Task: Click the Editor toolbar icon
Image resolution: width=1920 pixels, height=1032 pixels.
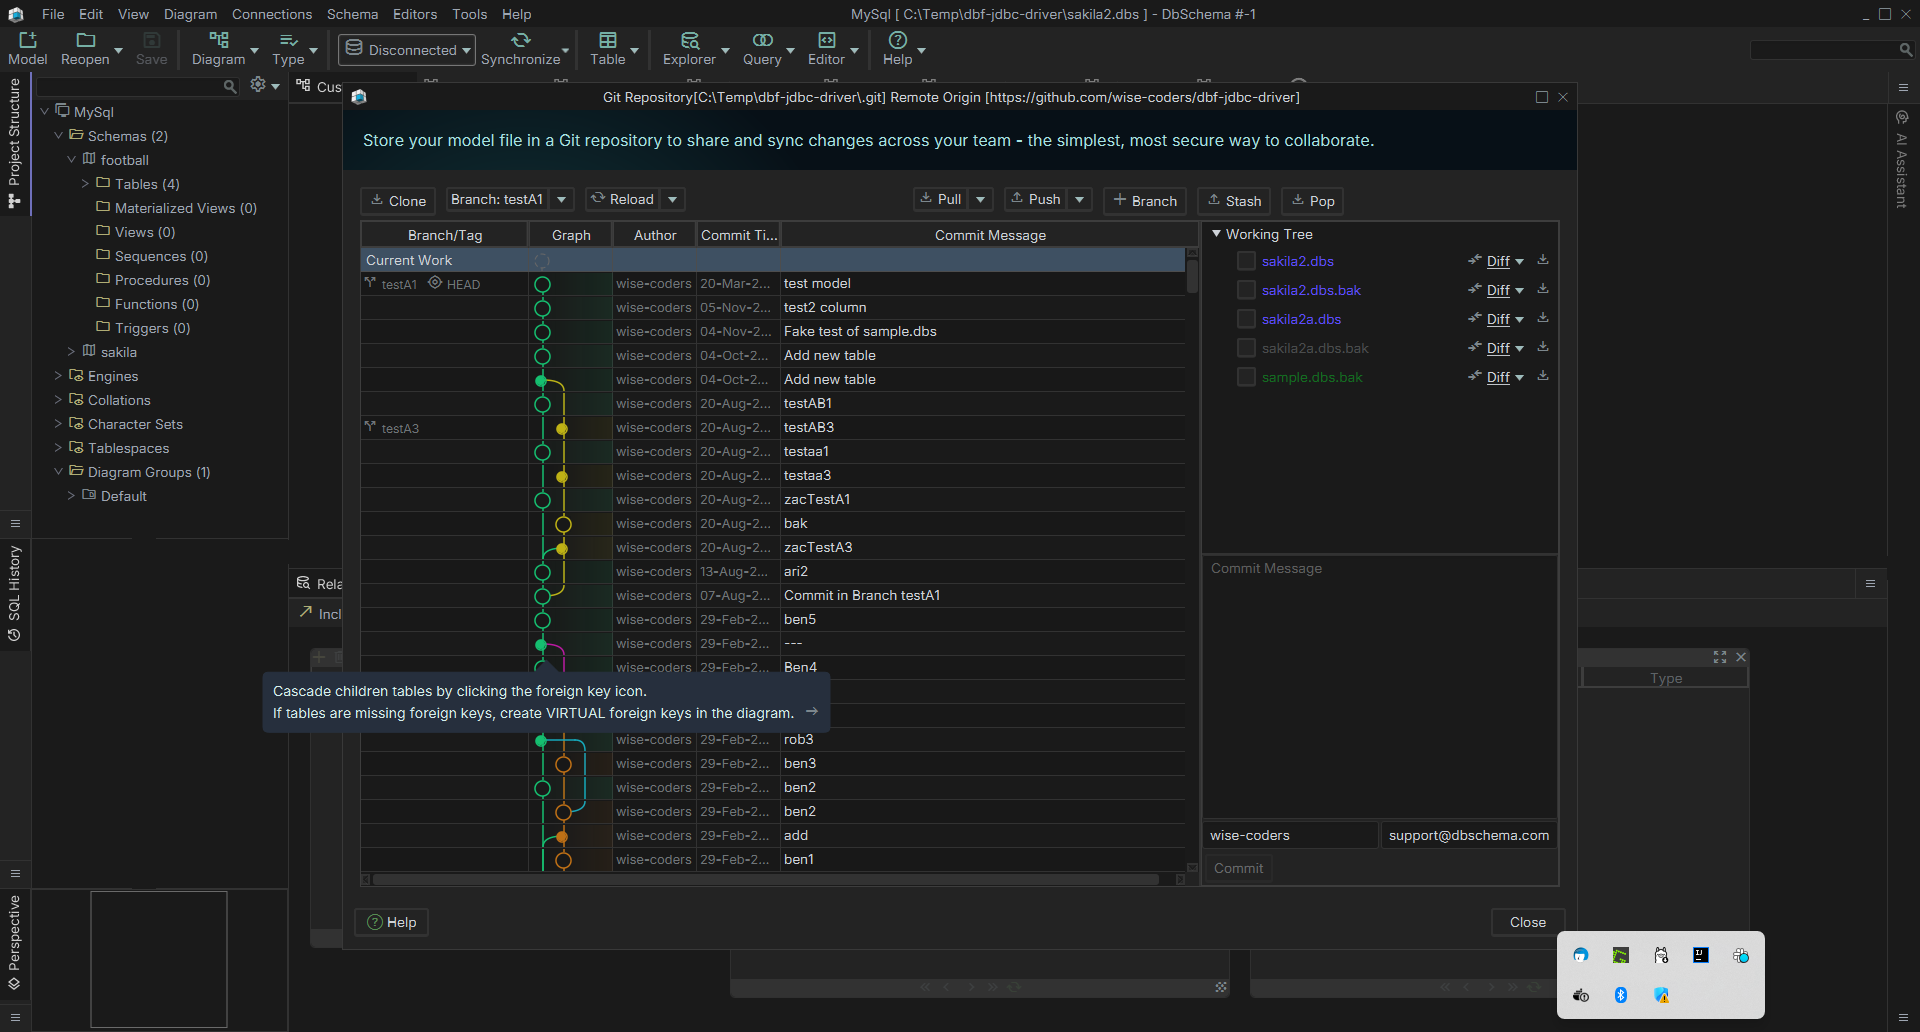Action: [x=826, y=47]
